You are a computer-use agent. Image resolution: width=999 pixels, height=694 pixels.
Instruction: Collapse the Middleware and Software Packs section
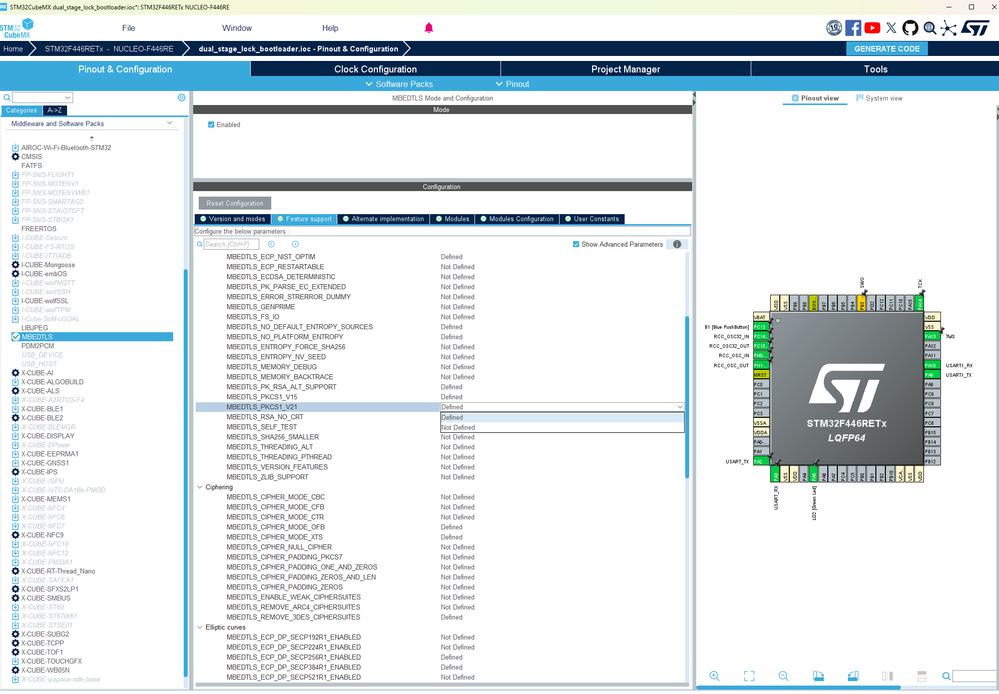click(169, 124)
